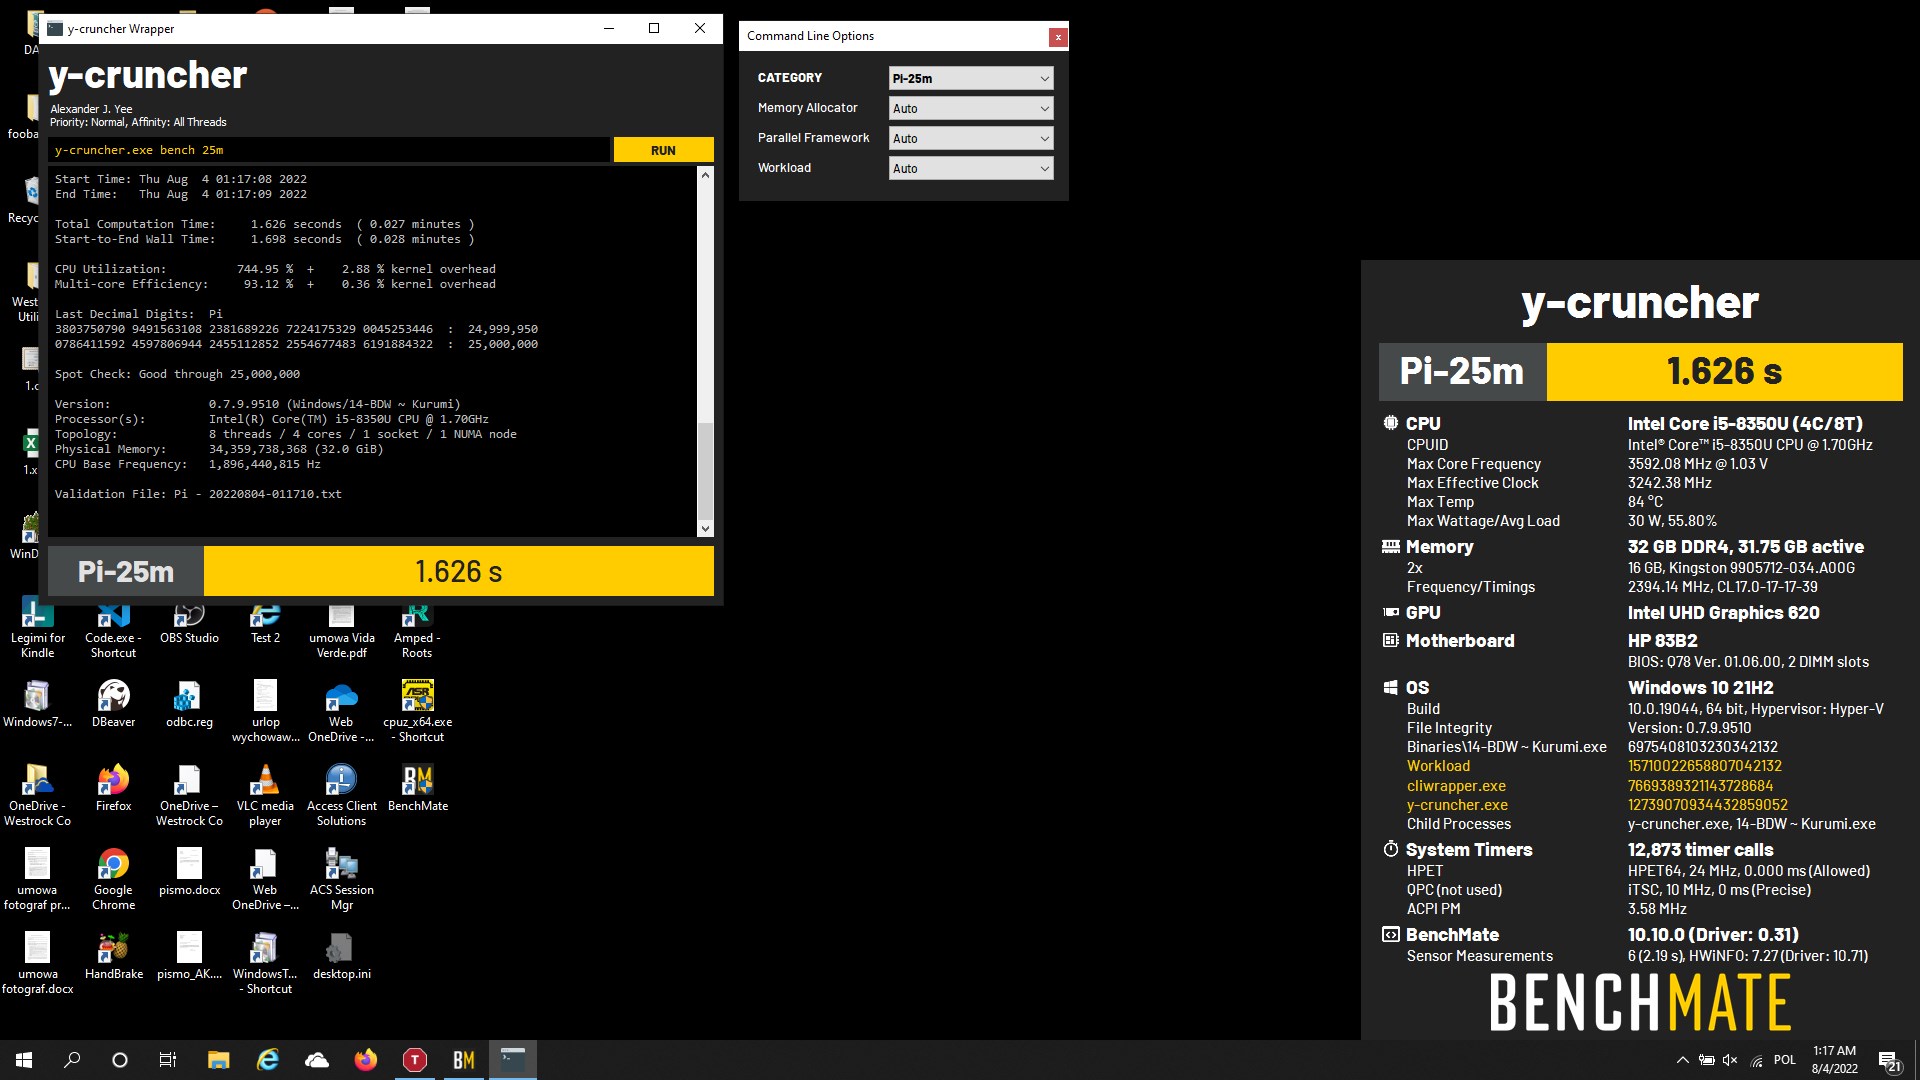The image size is (1920, 1080).
Task: Open the notification center icon
Action: [1889, 1060]
